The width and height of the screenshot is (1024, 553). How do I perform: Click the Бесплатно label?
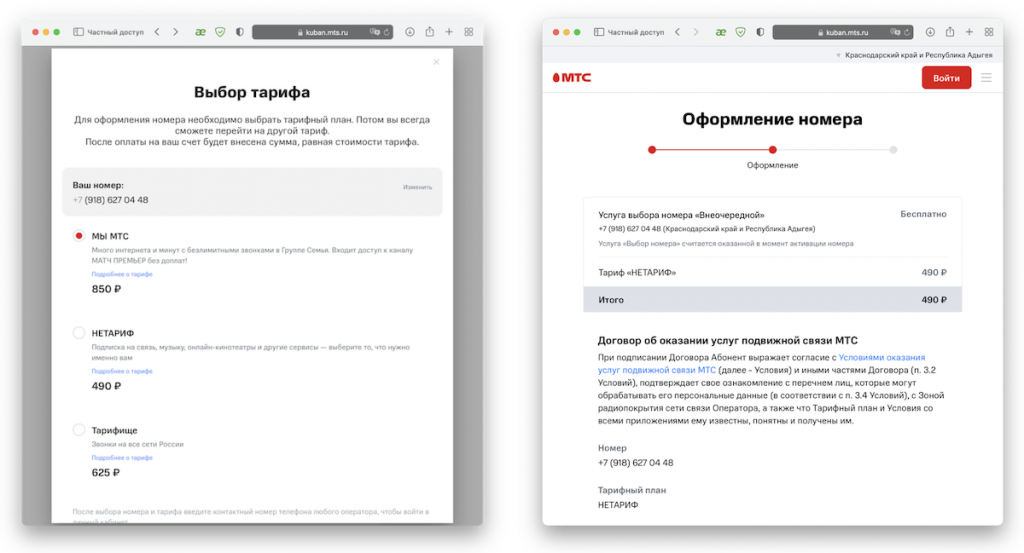pos(923,214)
